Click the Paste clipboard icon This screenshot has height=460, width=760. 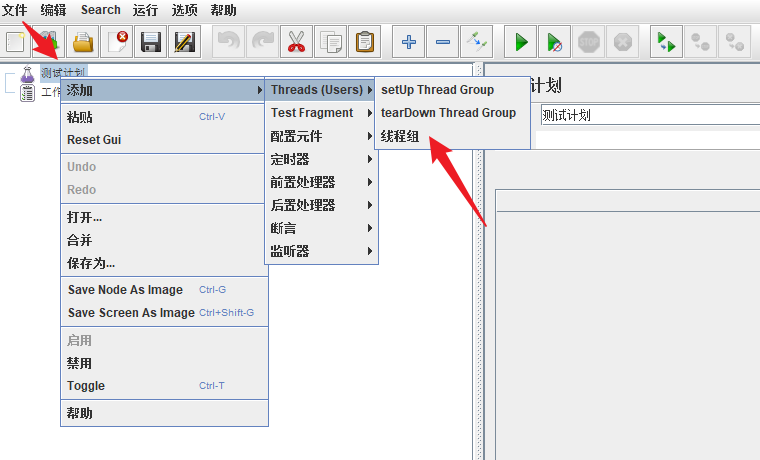[365, 42]
